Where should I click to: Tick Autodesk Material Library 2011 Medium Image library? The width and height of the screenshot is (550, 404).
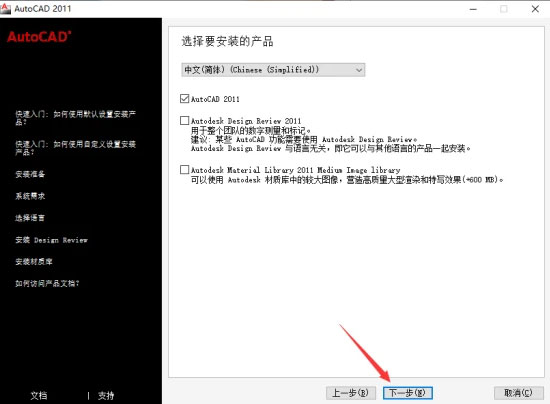pos(185,170)
